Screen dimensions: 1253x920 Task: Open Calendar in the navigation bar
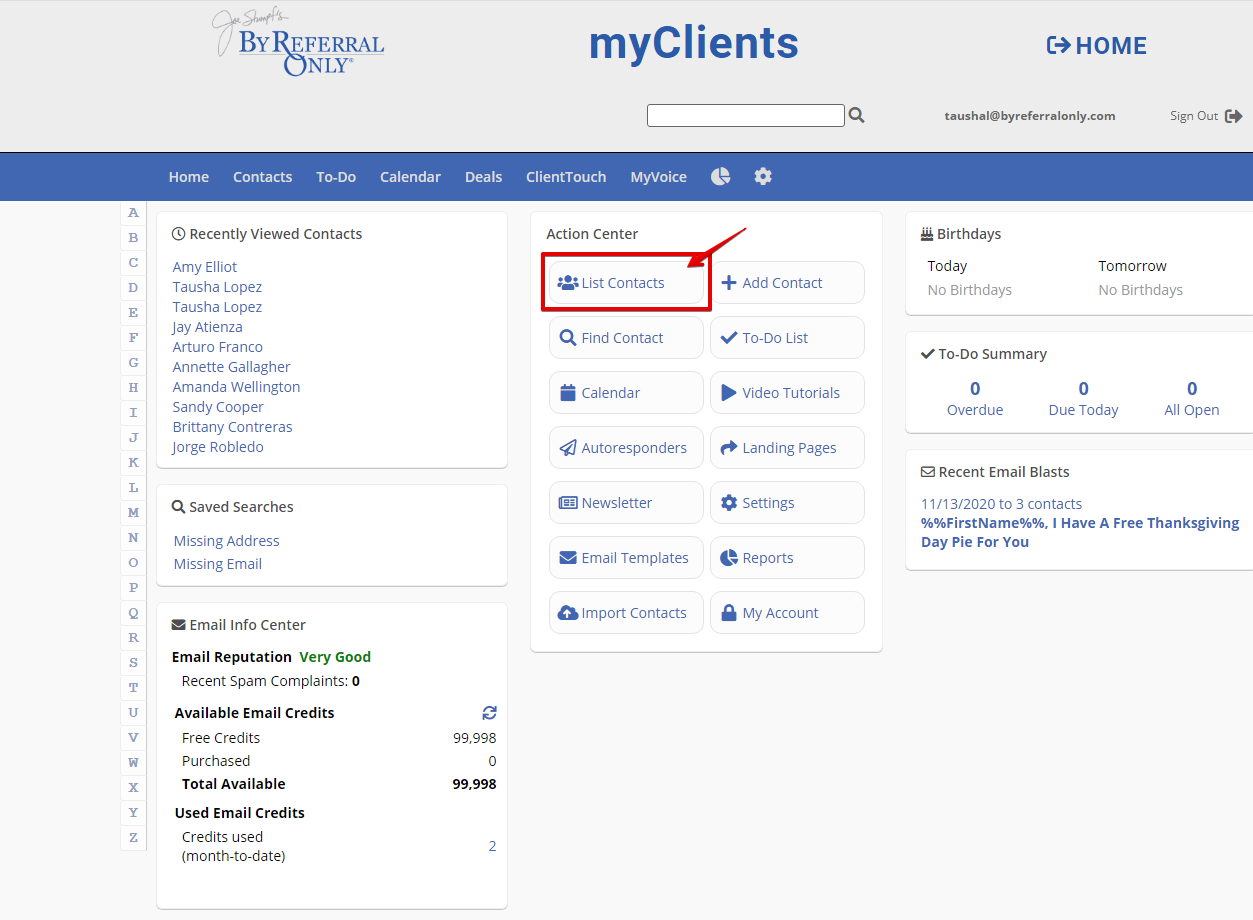point(410,177)
